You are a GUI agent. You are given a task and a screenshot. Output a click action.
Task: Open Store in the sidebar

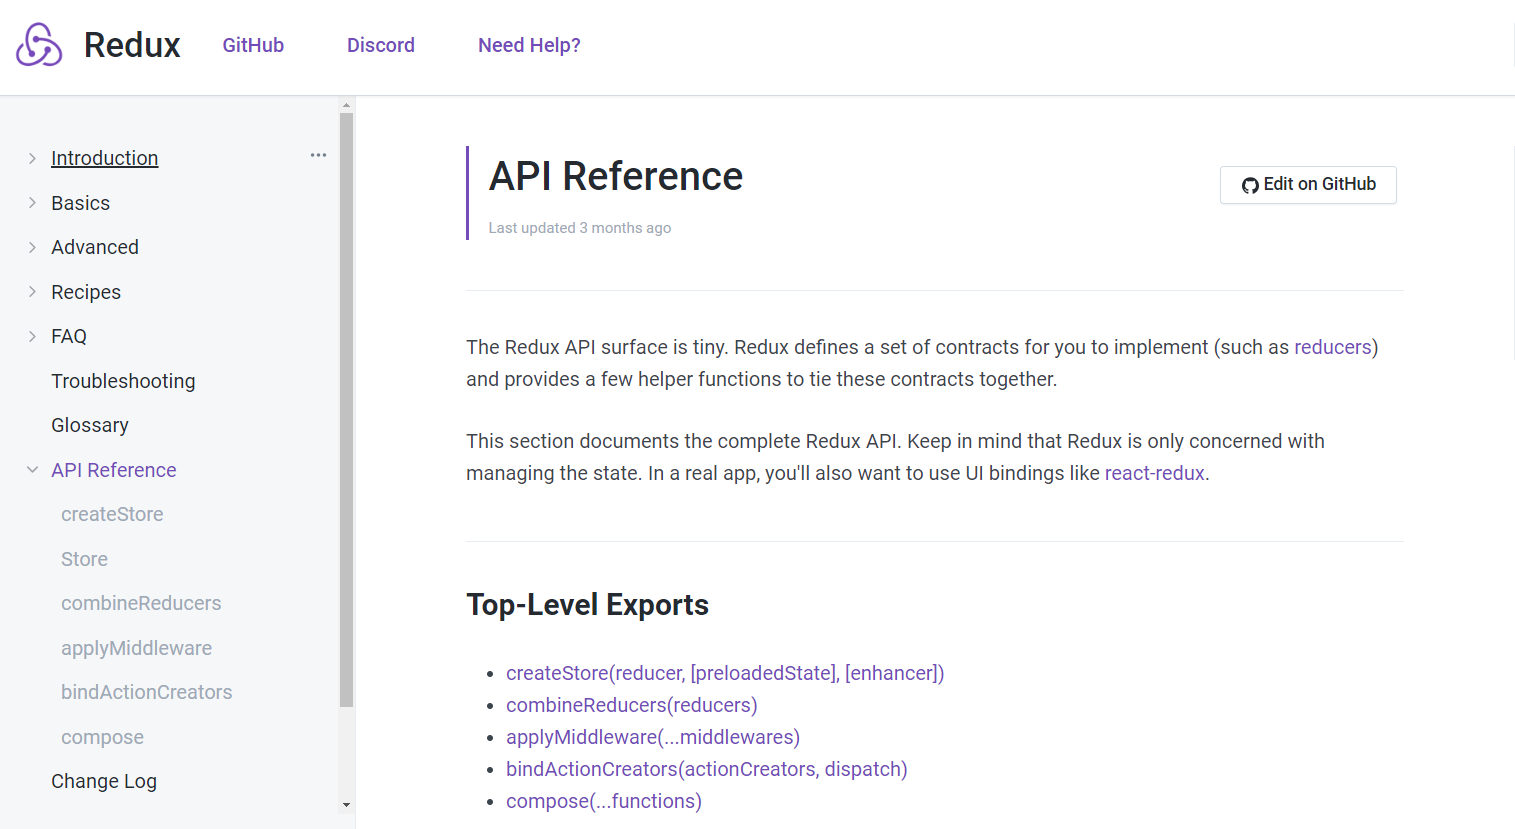[84, 559]
